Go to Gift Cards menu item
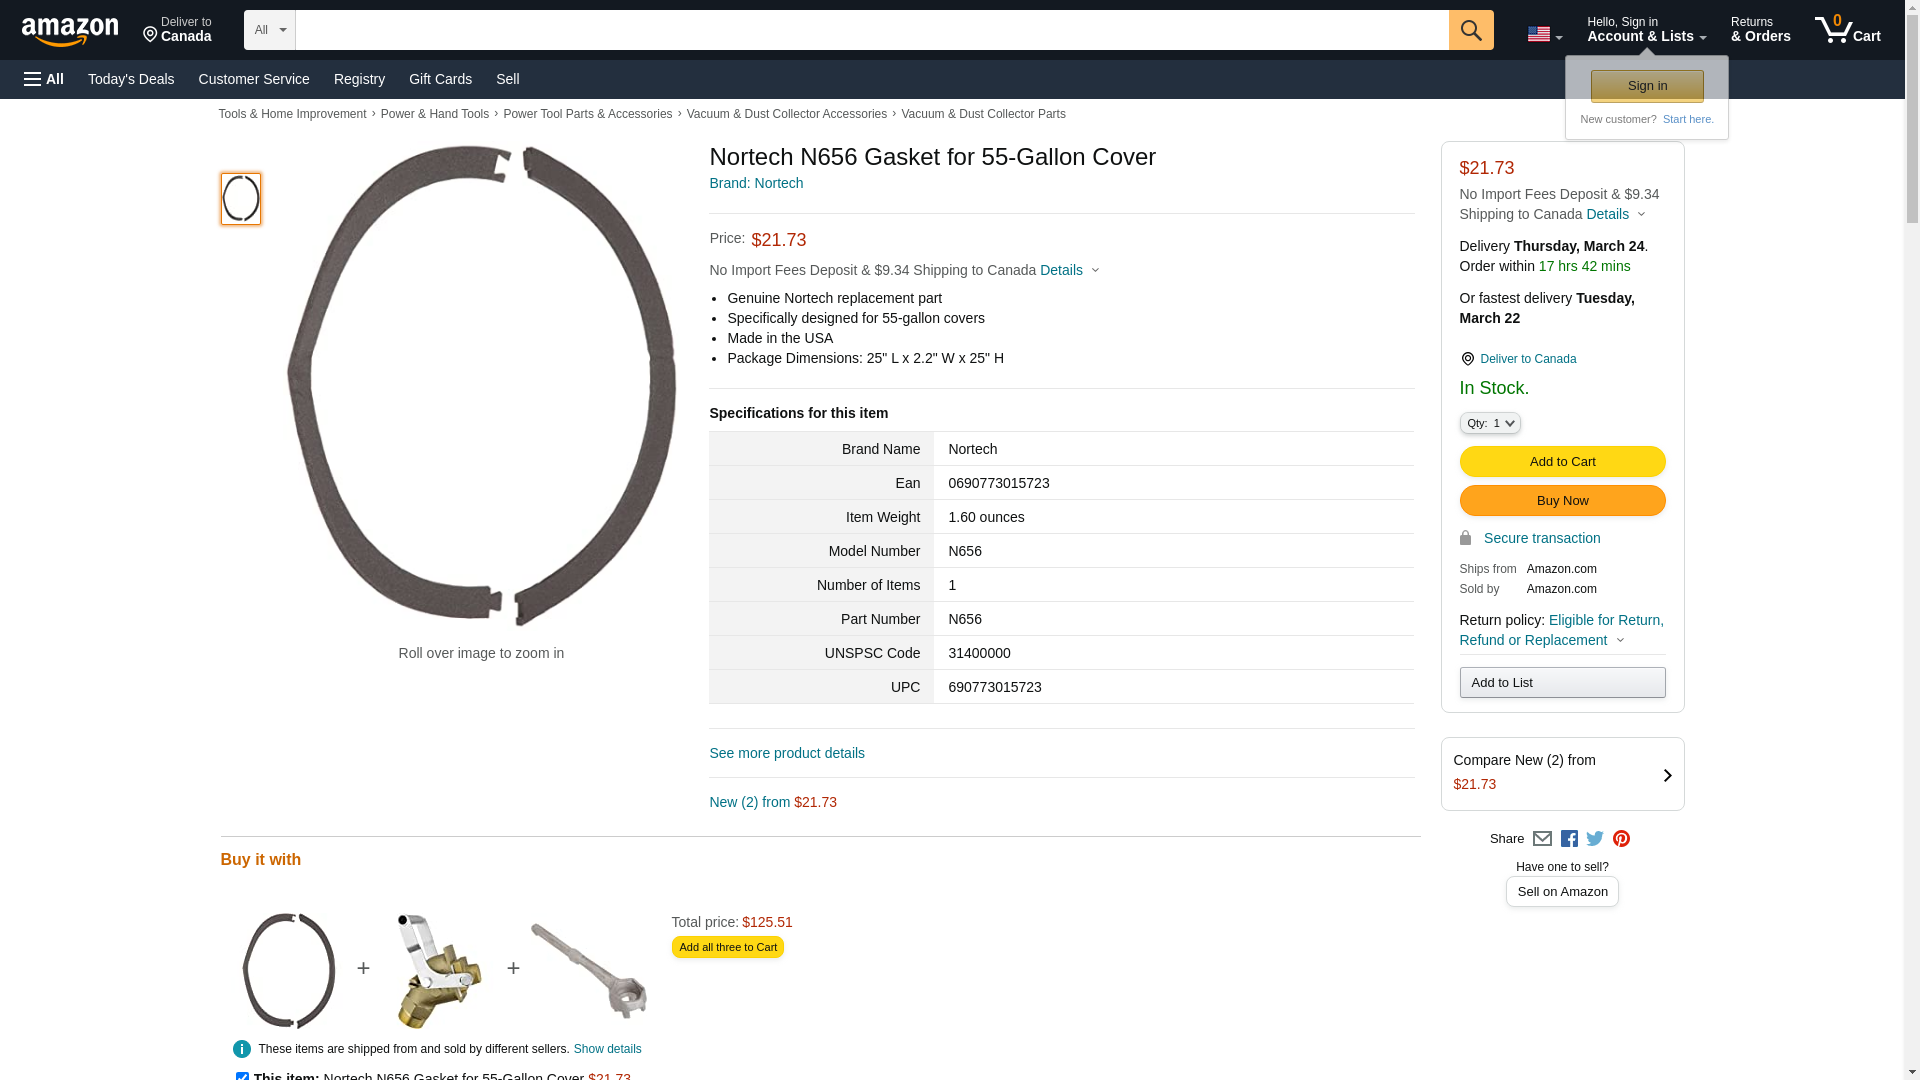Image resolution: width=1920 pixels, height=1080 pixels. point(440,79)
